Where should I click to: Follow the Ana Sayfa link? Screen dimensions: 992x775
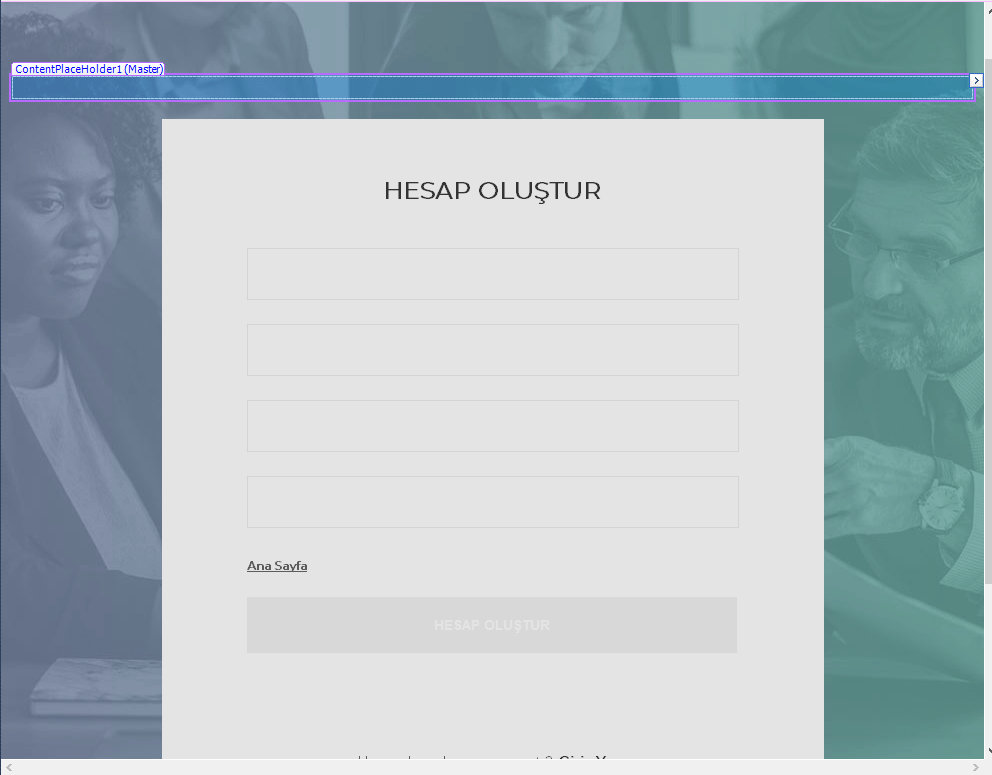(277, 566)
